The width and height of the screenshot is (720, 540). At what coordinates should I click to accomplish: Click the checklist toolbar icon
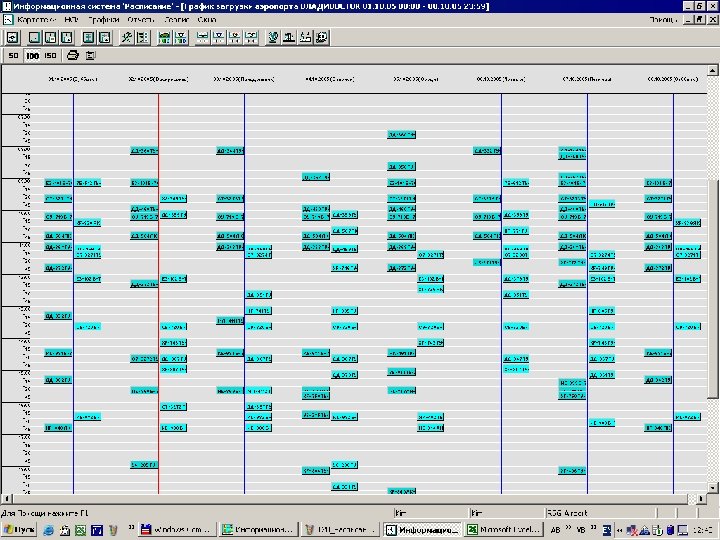point(143,37)
